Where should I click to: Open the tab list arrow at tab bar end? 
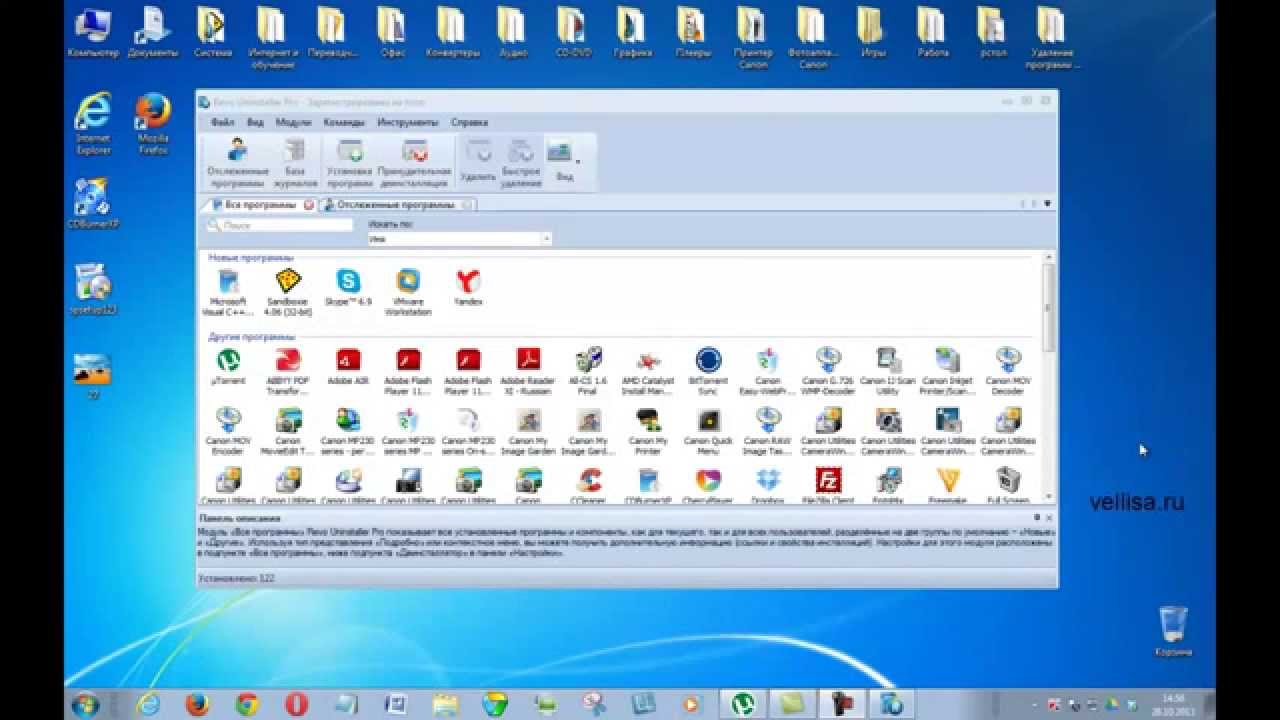click(1047, 204)
